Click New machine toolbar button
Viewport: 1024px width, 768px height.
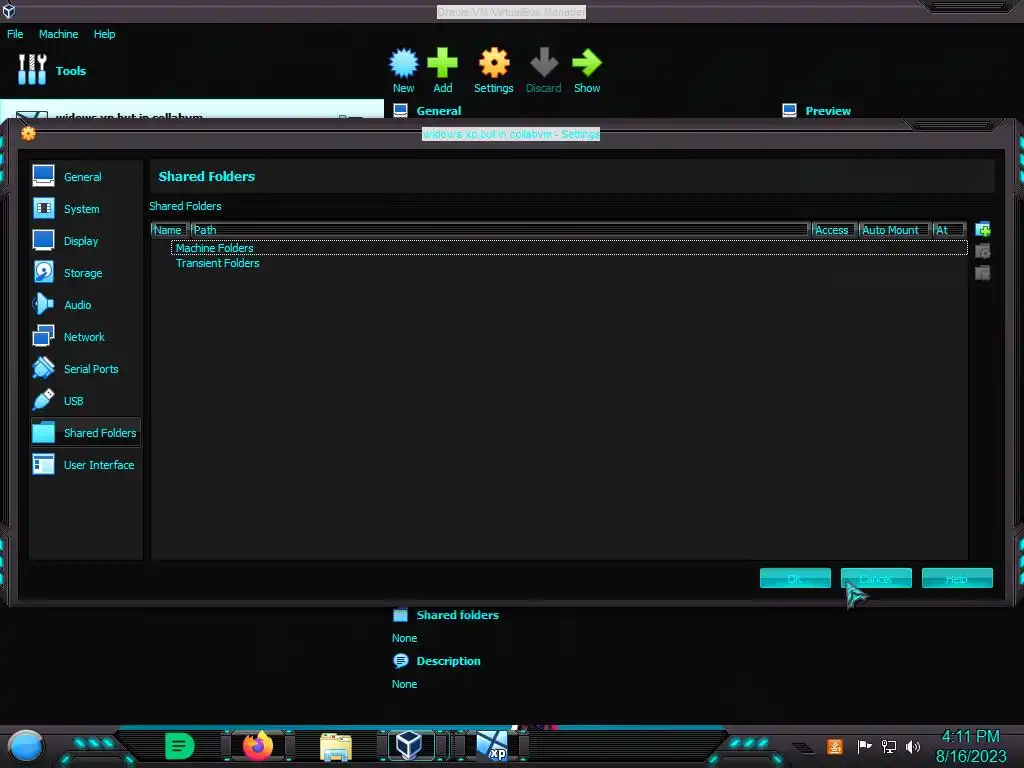pyautogui.click(x=403, y=71)
